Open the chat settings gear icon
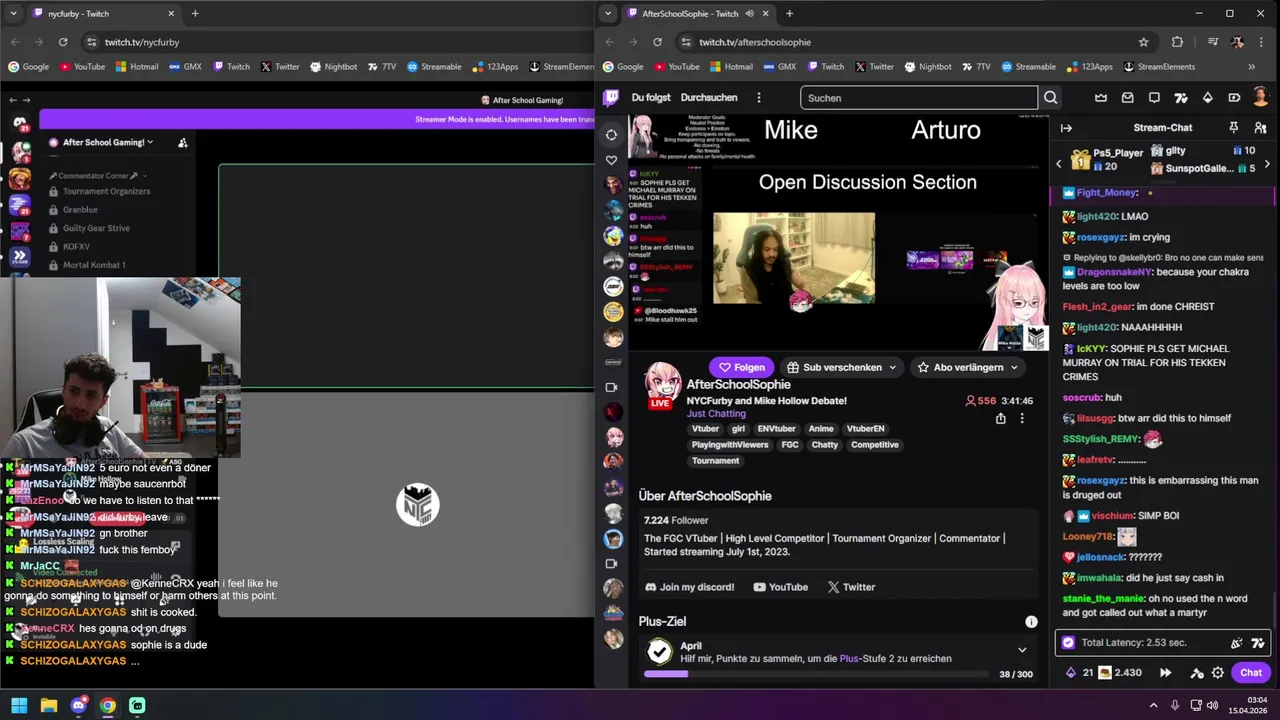The width and height of the screenshot is (1280, 720). (1218, 673)
